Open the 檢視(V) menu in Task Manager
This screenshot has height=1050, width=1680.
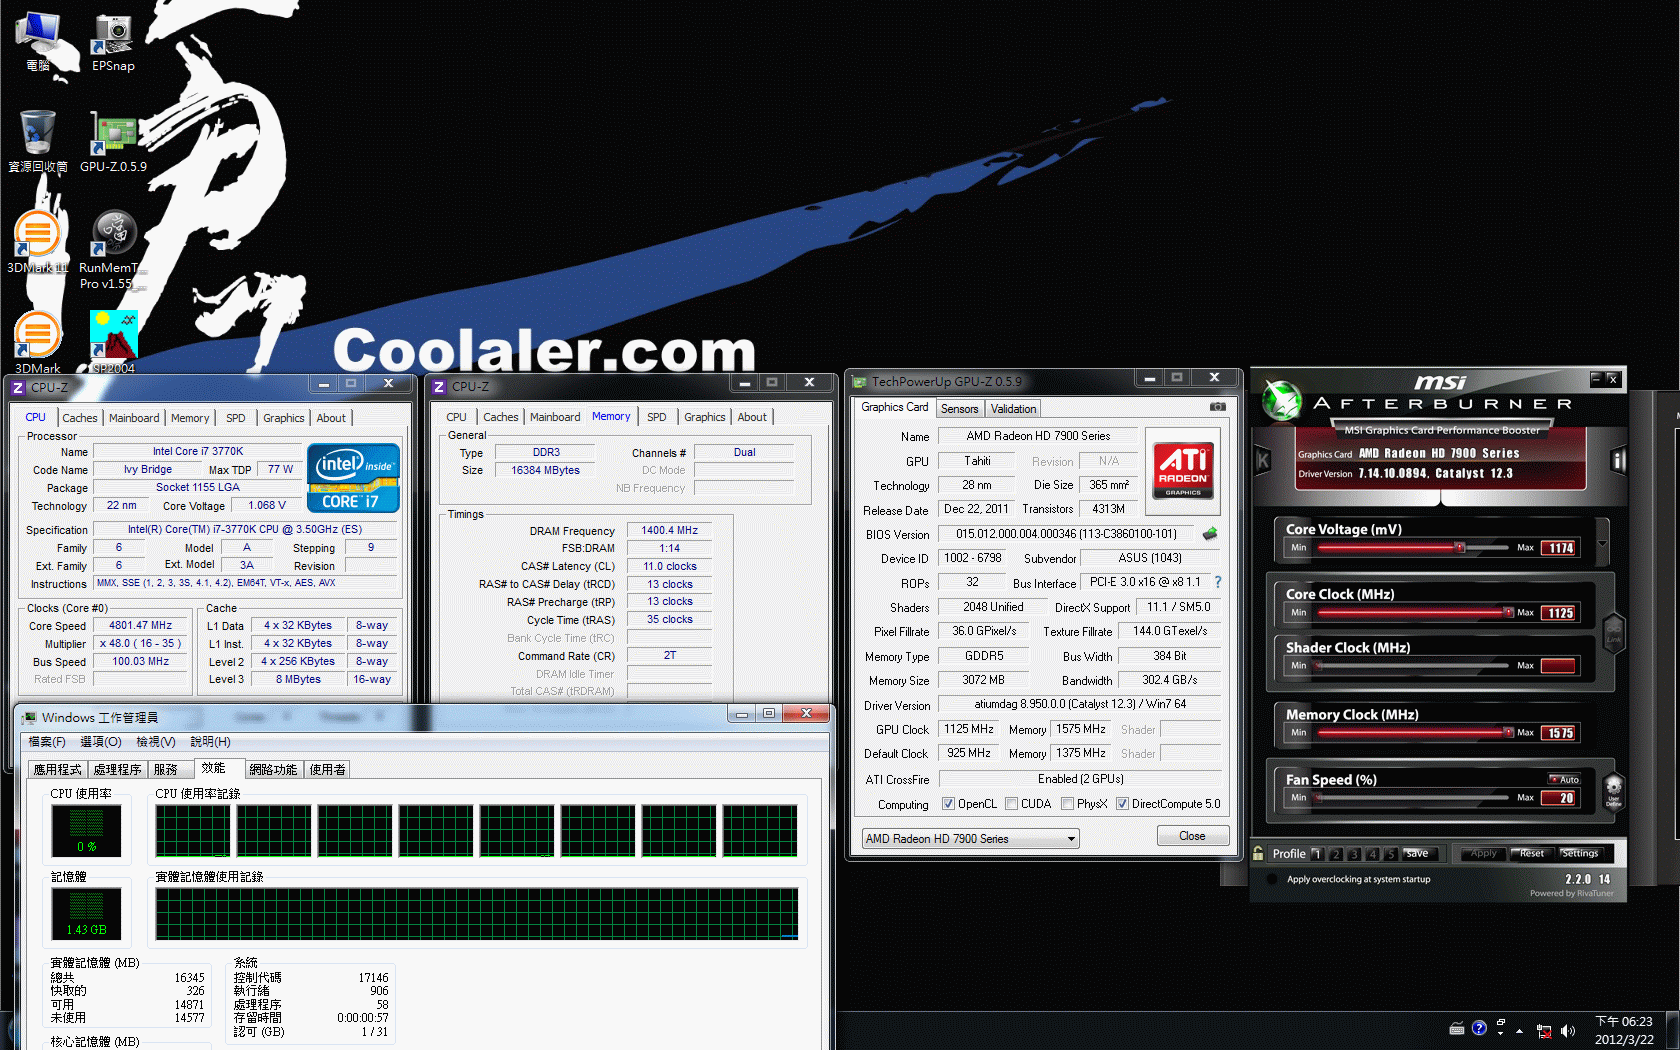point(156,741)
